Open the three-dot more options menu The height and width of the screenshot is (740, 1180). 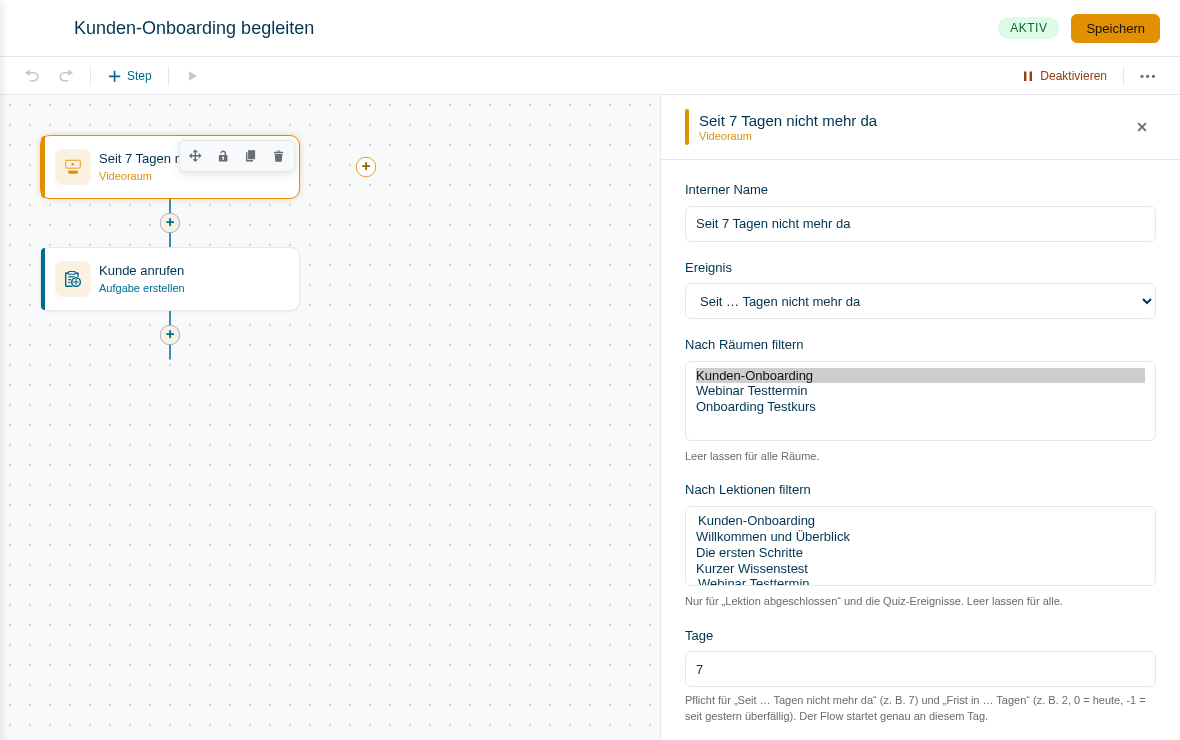pos(1147,76)
